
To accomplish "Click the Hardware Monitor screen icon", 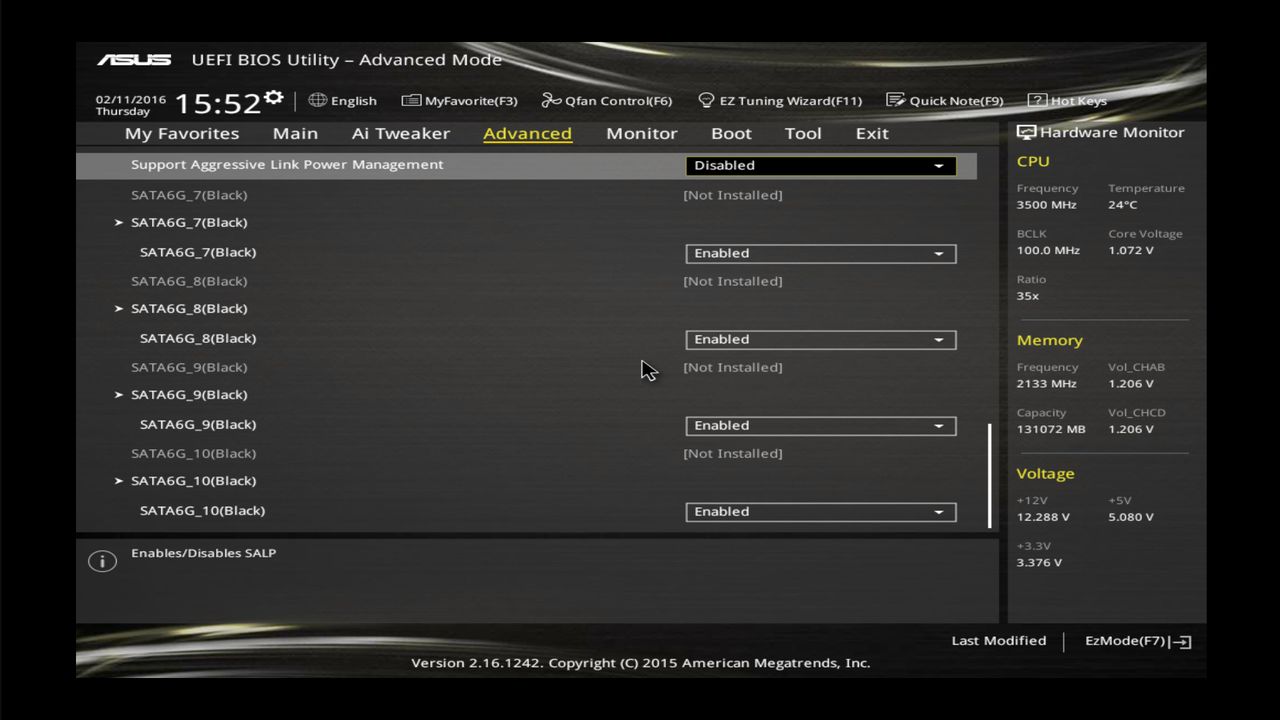I will pyautogui.click(x=1026, y=132).
